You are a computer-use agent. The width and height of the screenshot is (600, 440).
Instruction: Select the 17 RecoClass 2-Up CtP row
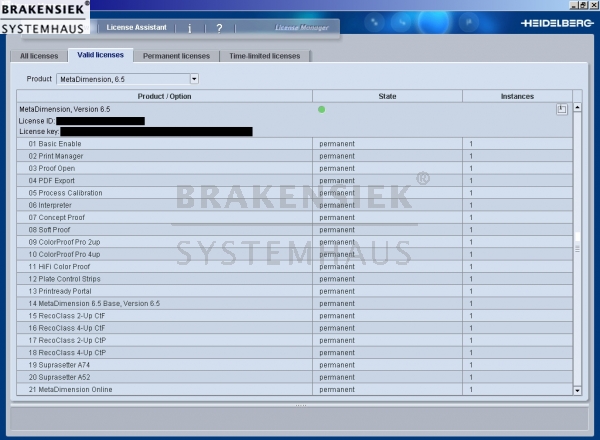(295, 340)
